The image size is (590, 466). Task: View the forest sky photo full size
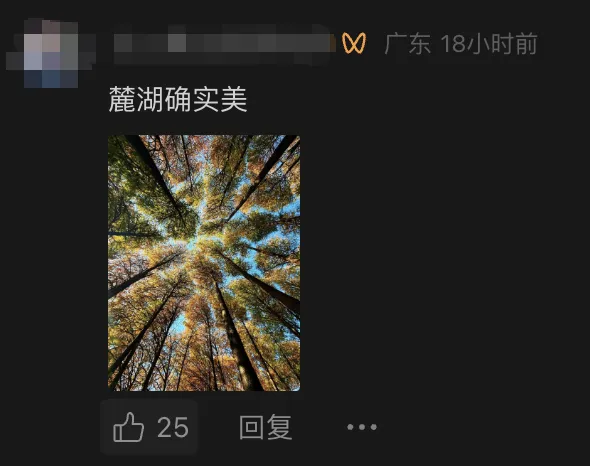pyautogui.click(x=204, y=263)
